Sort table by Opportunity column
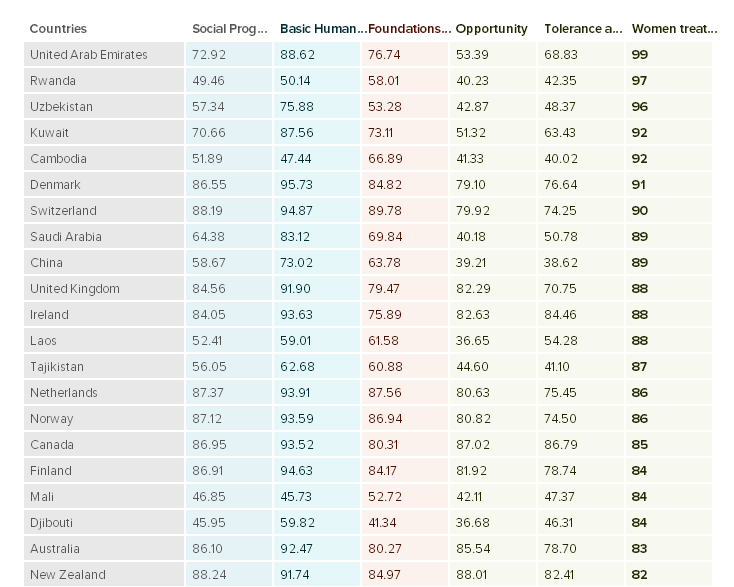Viewport: 734px width, 587px height. click(491, 29)
